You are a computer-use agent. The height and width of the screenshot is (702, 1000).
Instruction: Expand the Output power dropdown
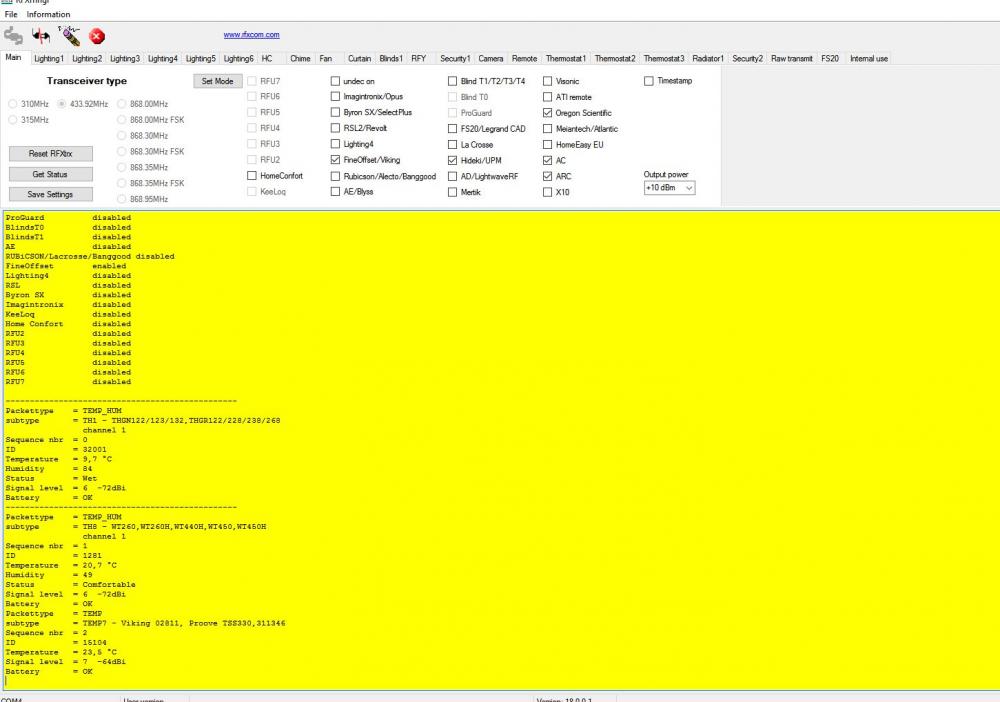[671, 188]
